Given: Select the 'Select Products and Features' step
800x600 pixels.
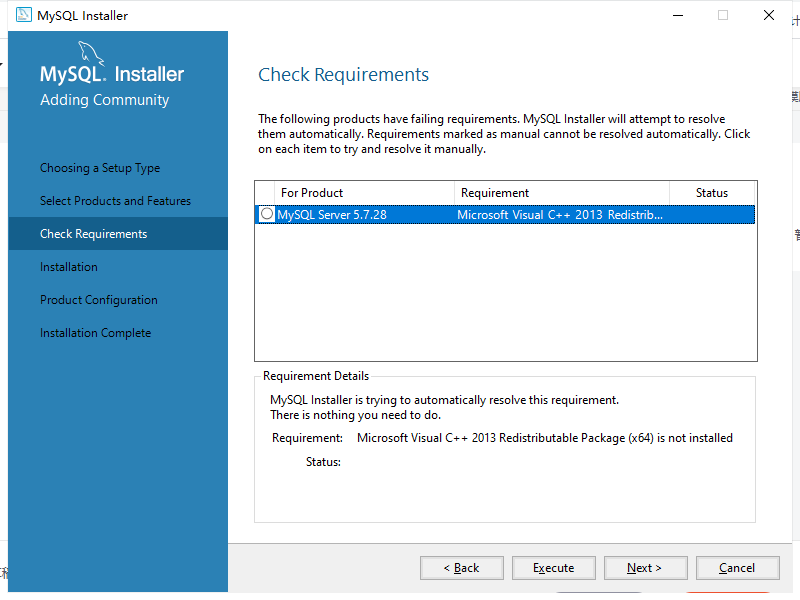Looking at the screenshot, I should (x=115, y=200).
